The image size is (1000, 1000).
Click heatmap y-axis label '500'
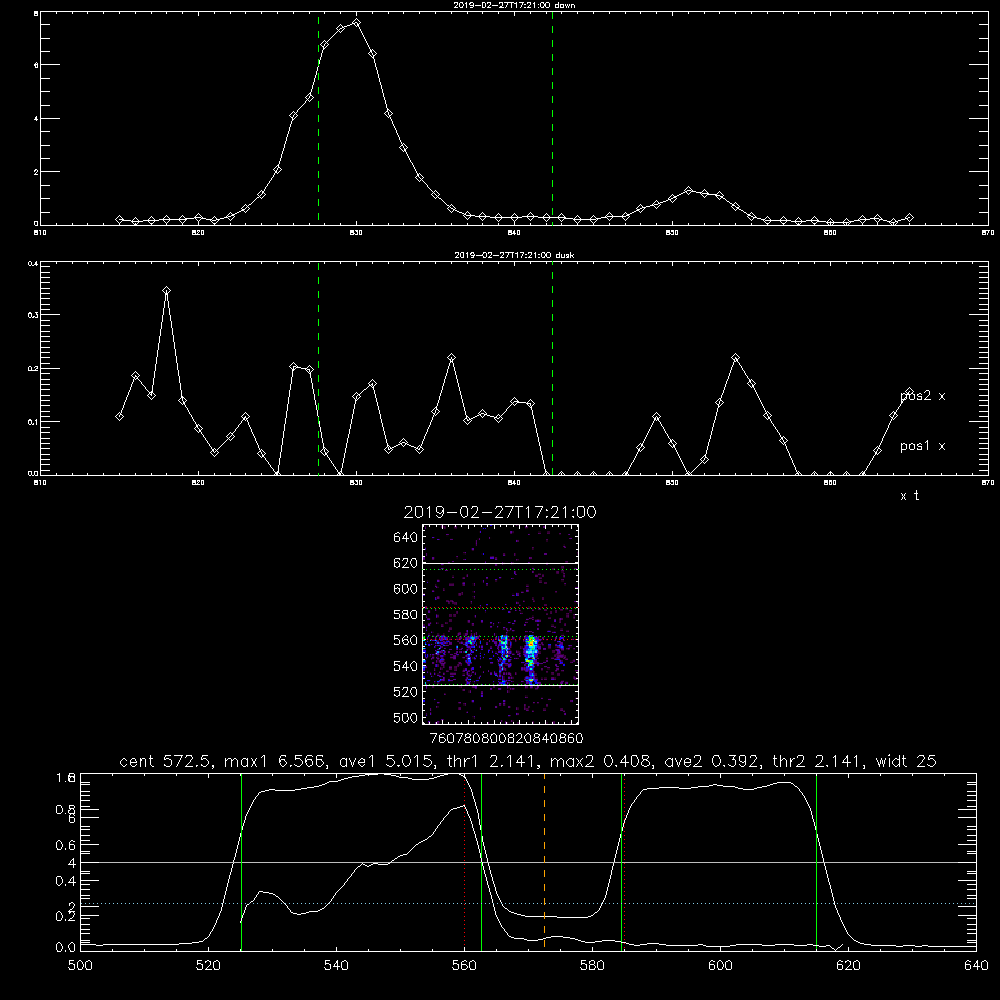[x=406, y=718]
